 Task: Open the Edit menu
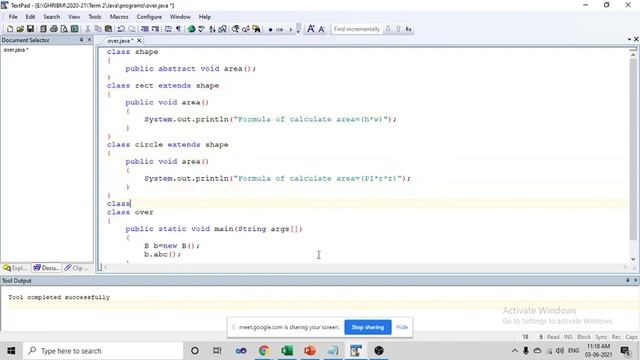click(31, 17)
